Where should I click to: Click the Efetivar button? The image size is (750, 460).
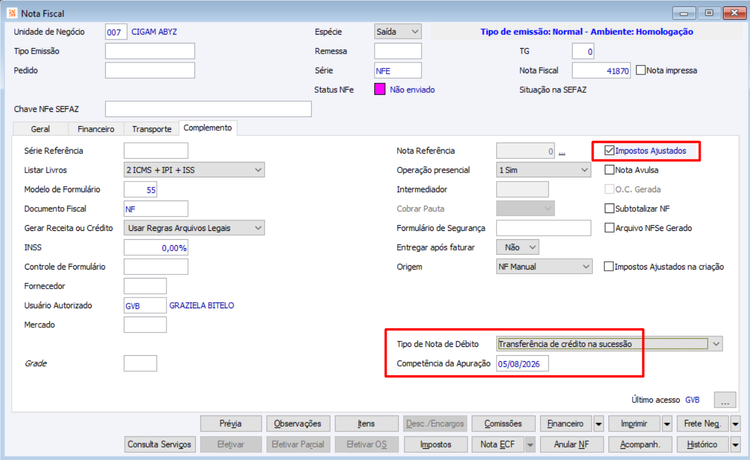pyautogui.click(x=231, y=444)
